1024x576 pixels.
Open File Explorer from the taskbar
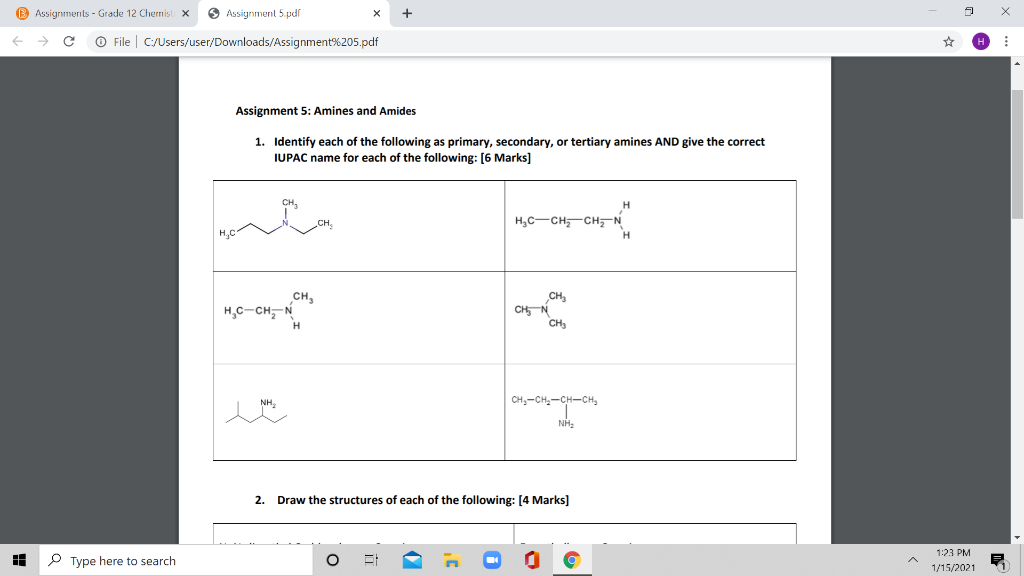(x=452, y=560)
